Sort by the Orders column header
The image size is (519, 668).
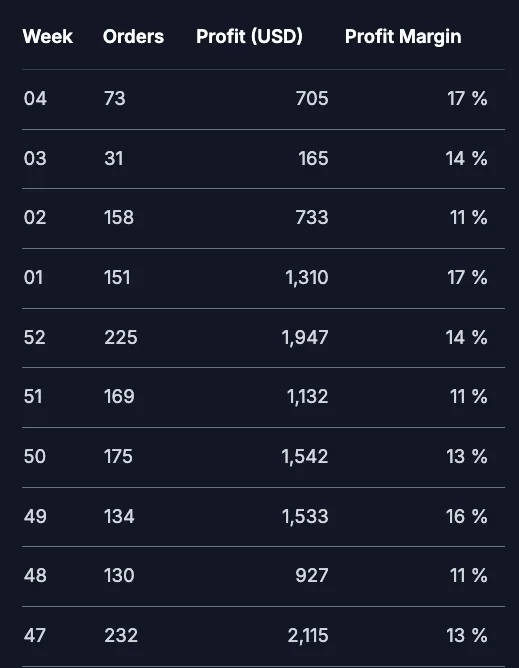pos(133,37)
